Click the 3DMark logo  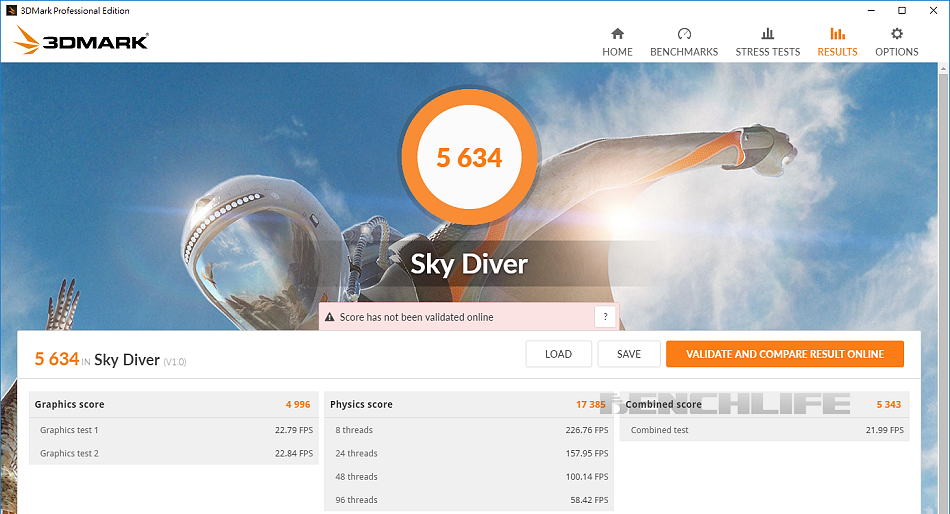coord(81,41)
